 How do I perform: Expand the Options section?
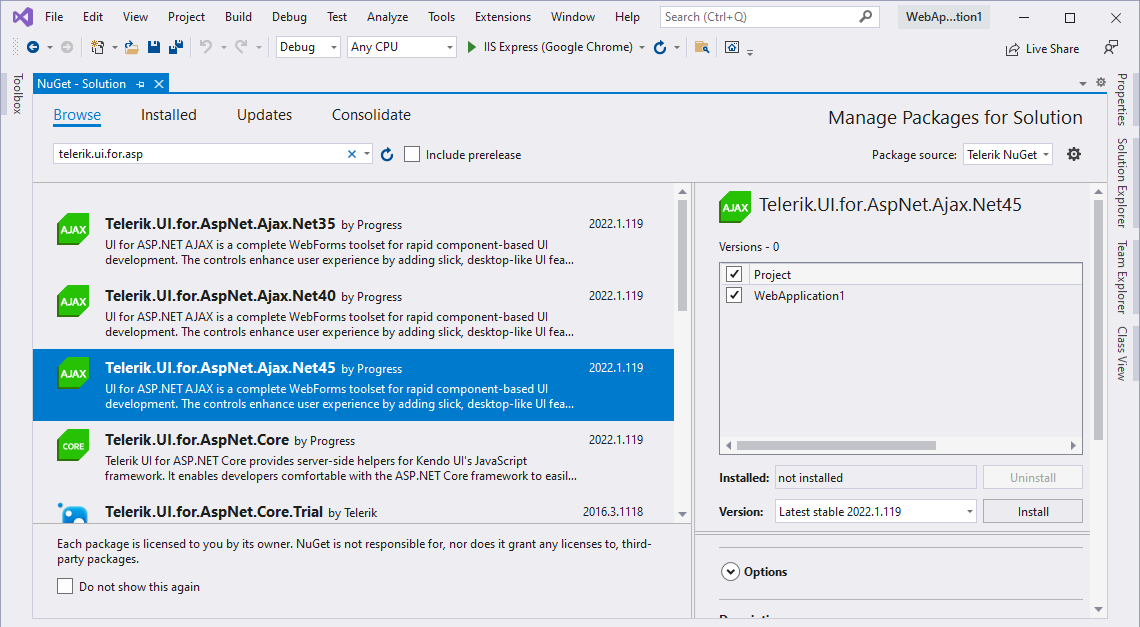click(732, 571)
